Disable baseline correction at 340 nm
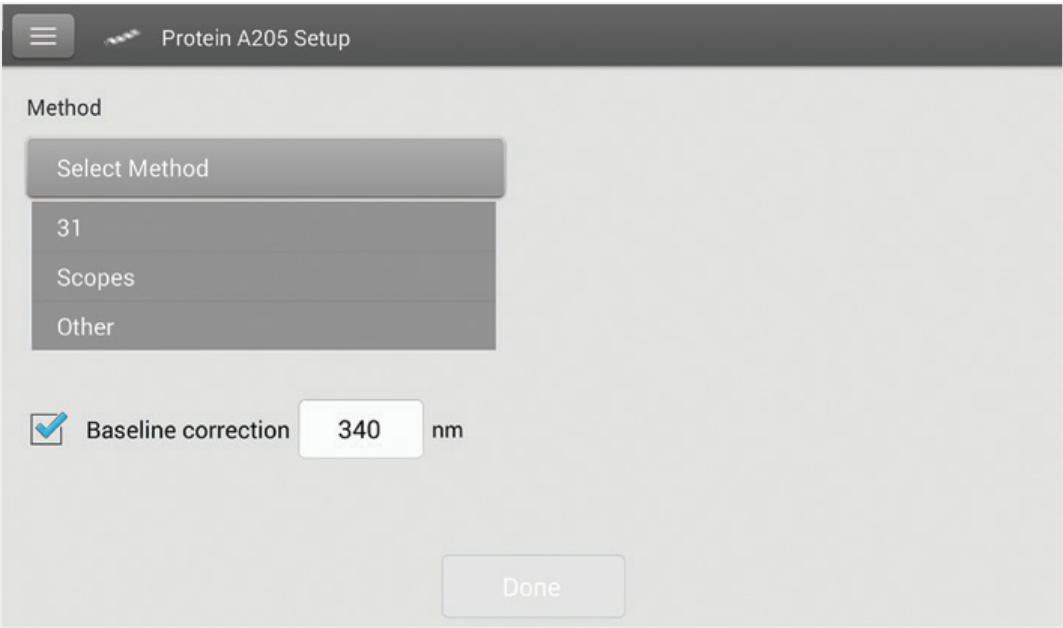The image size is (1063, 628). click(49, 429)
